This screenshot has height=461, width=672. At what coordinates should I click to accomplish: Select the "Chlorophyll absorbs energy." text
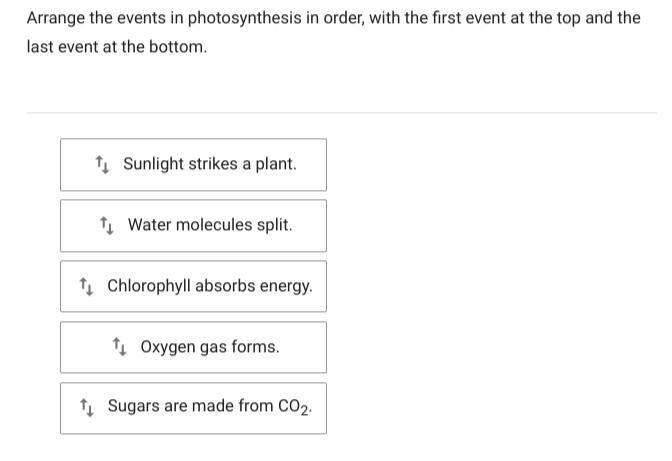[x=210, y=286]
